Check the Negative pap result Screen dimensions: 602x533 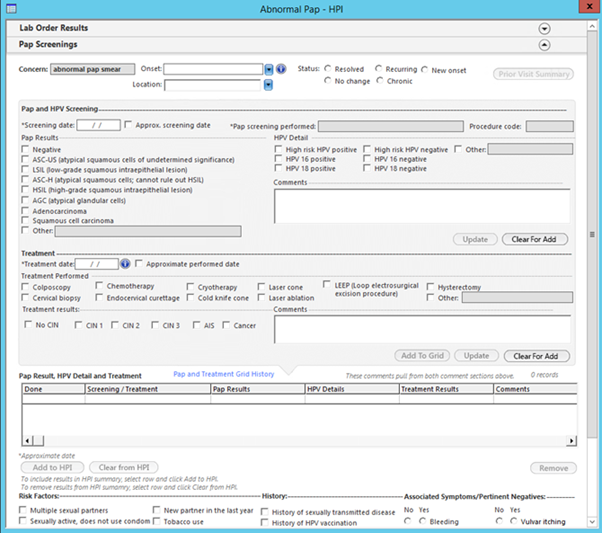25,149
